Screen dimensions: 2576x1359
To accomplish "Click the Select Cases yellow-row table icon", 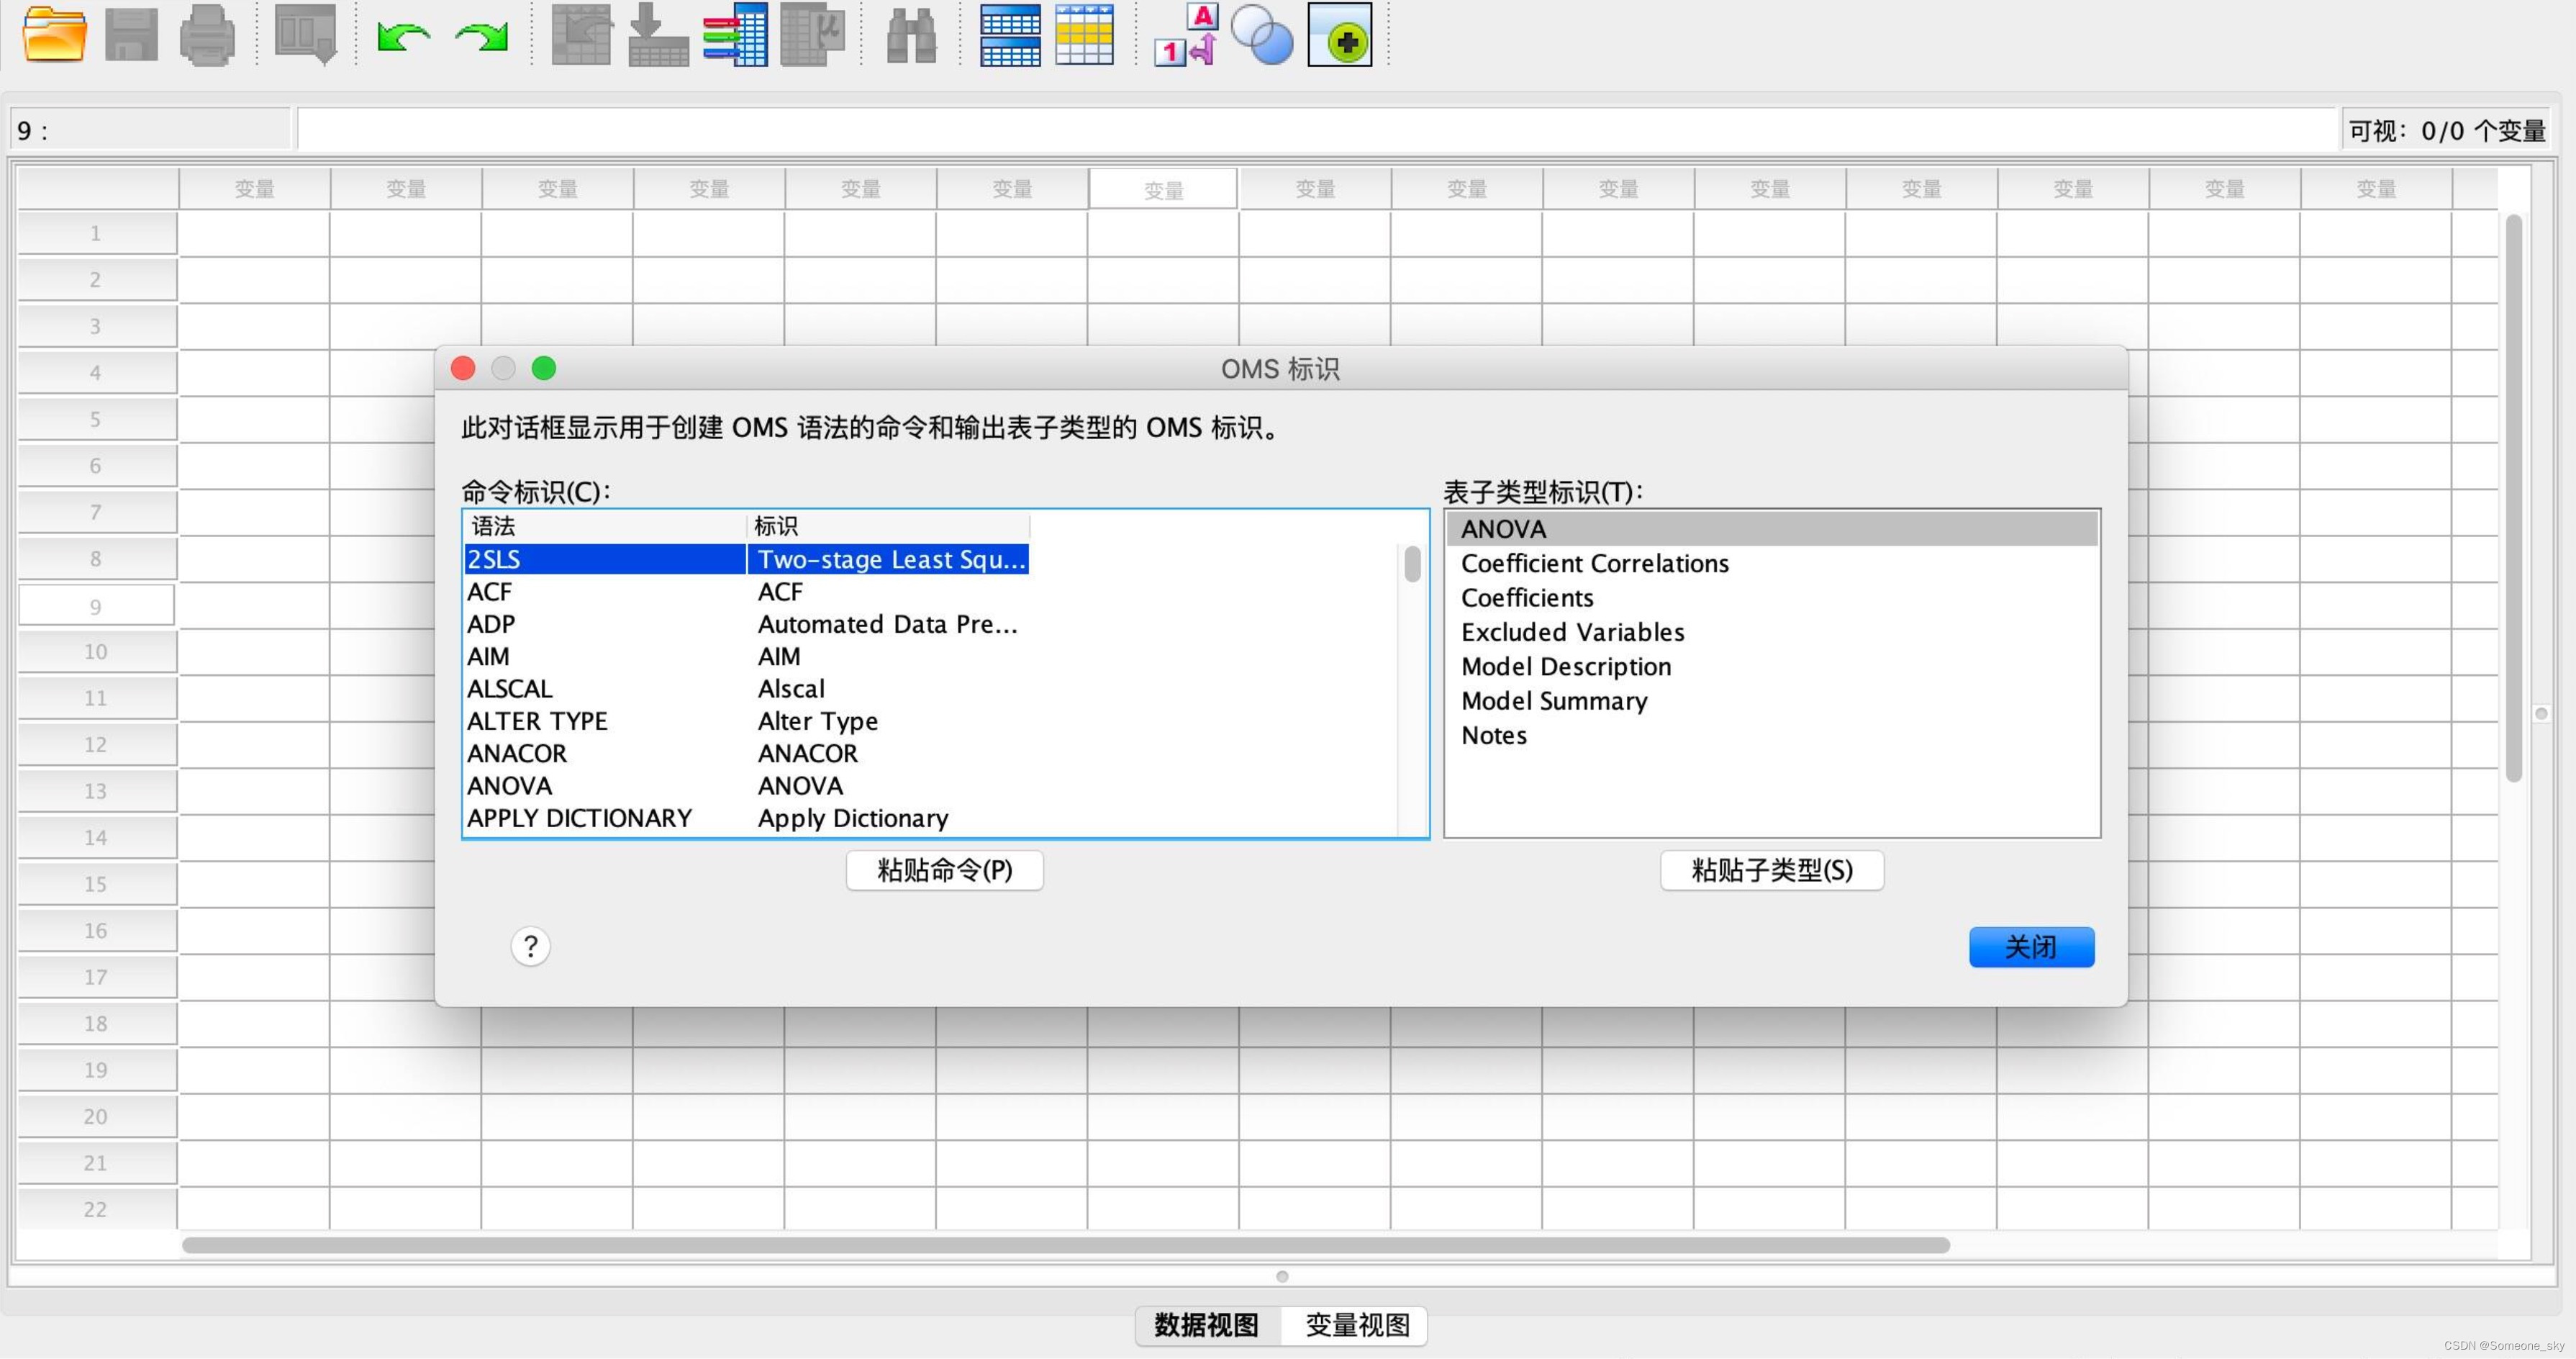I will coord(1084,37).
